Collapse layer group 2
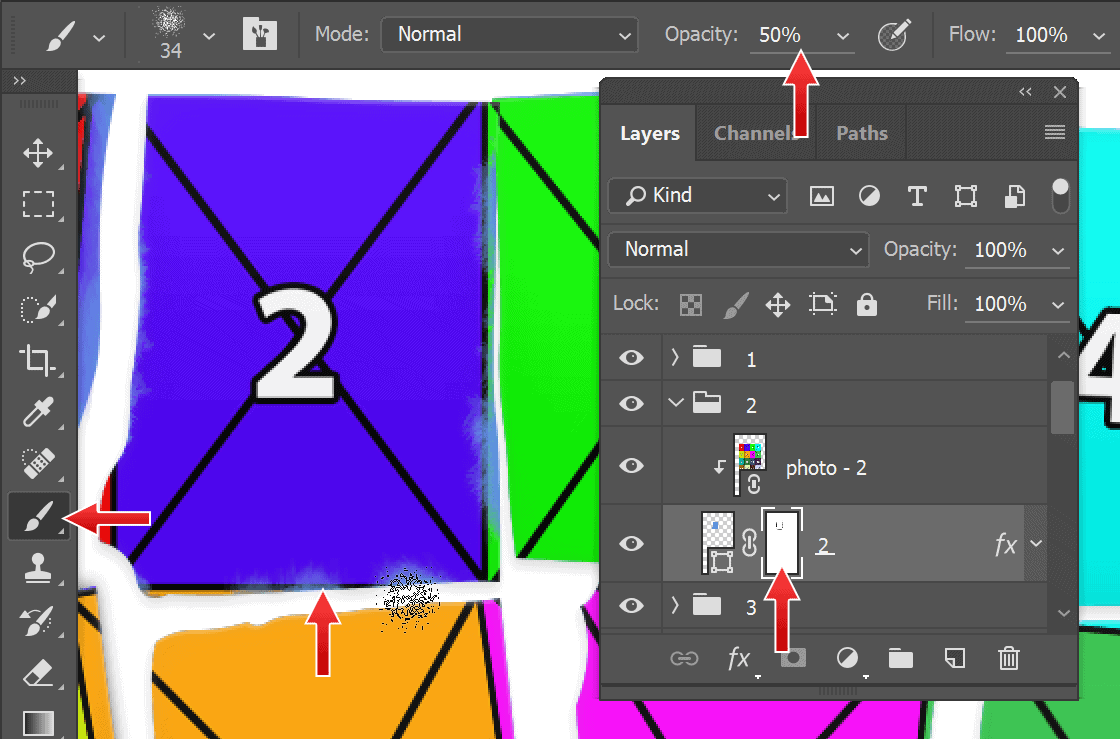The width and height of the screenshot is (1120, 739). click(676, 403)
